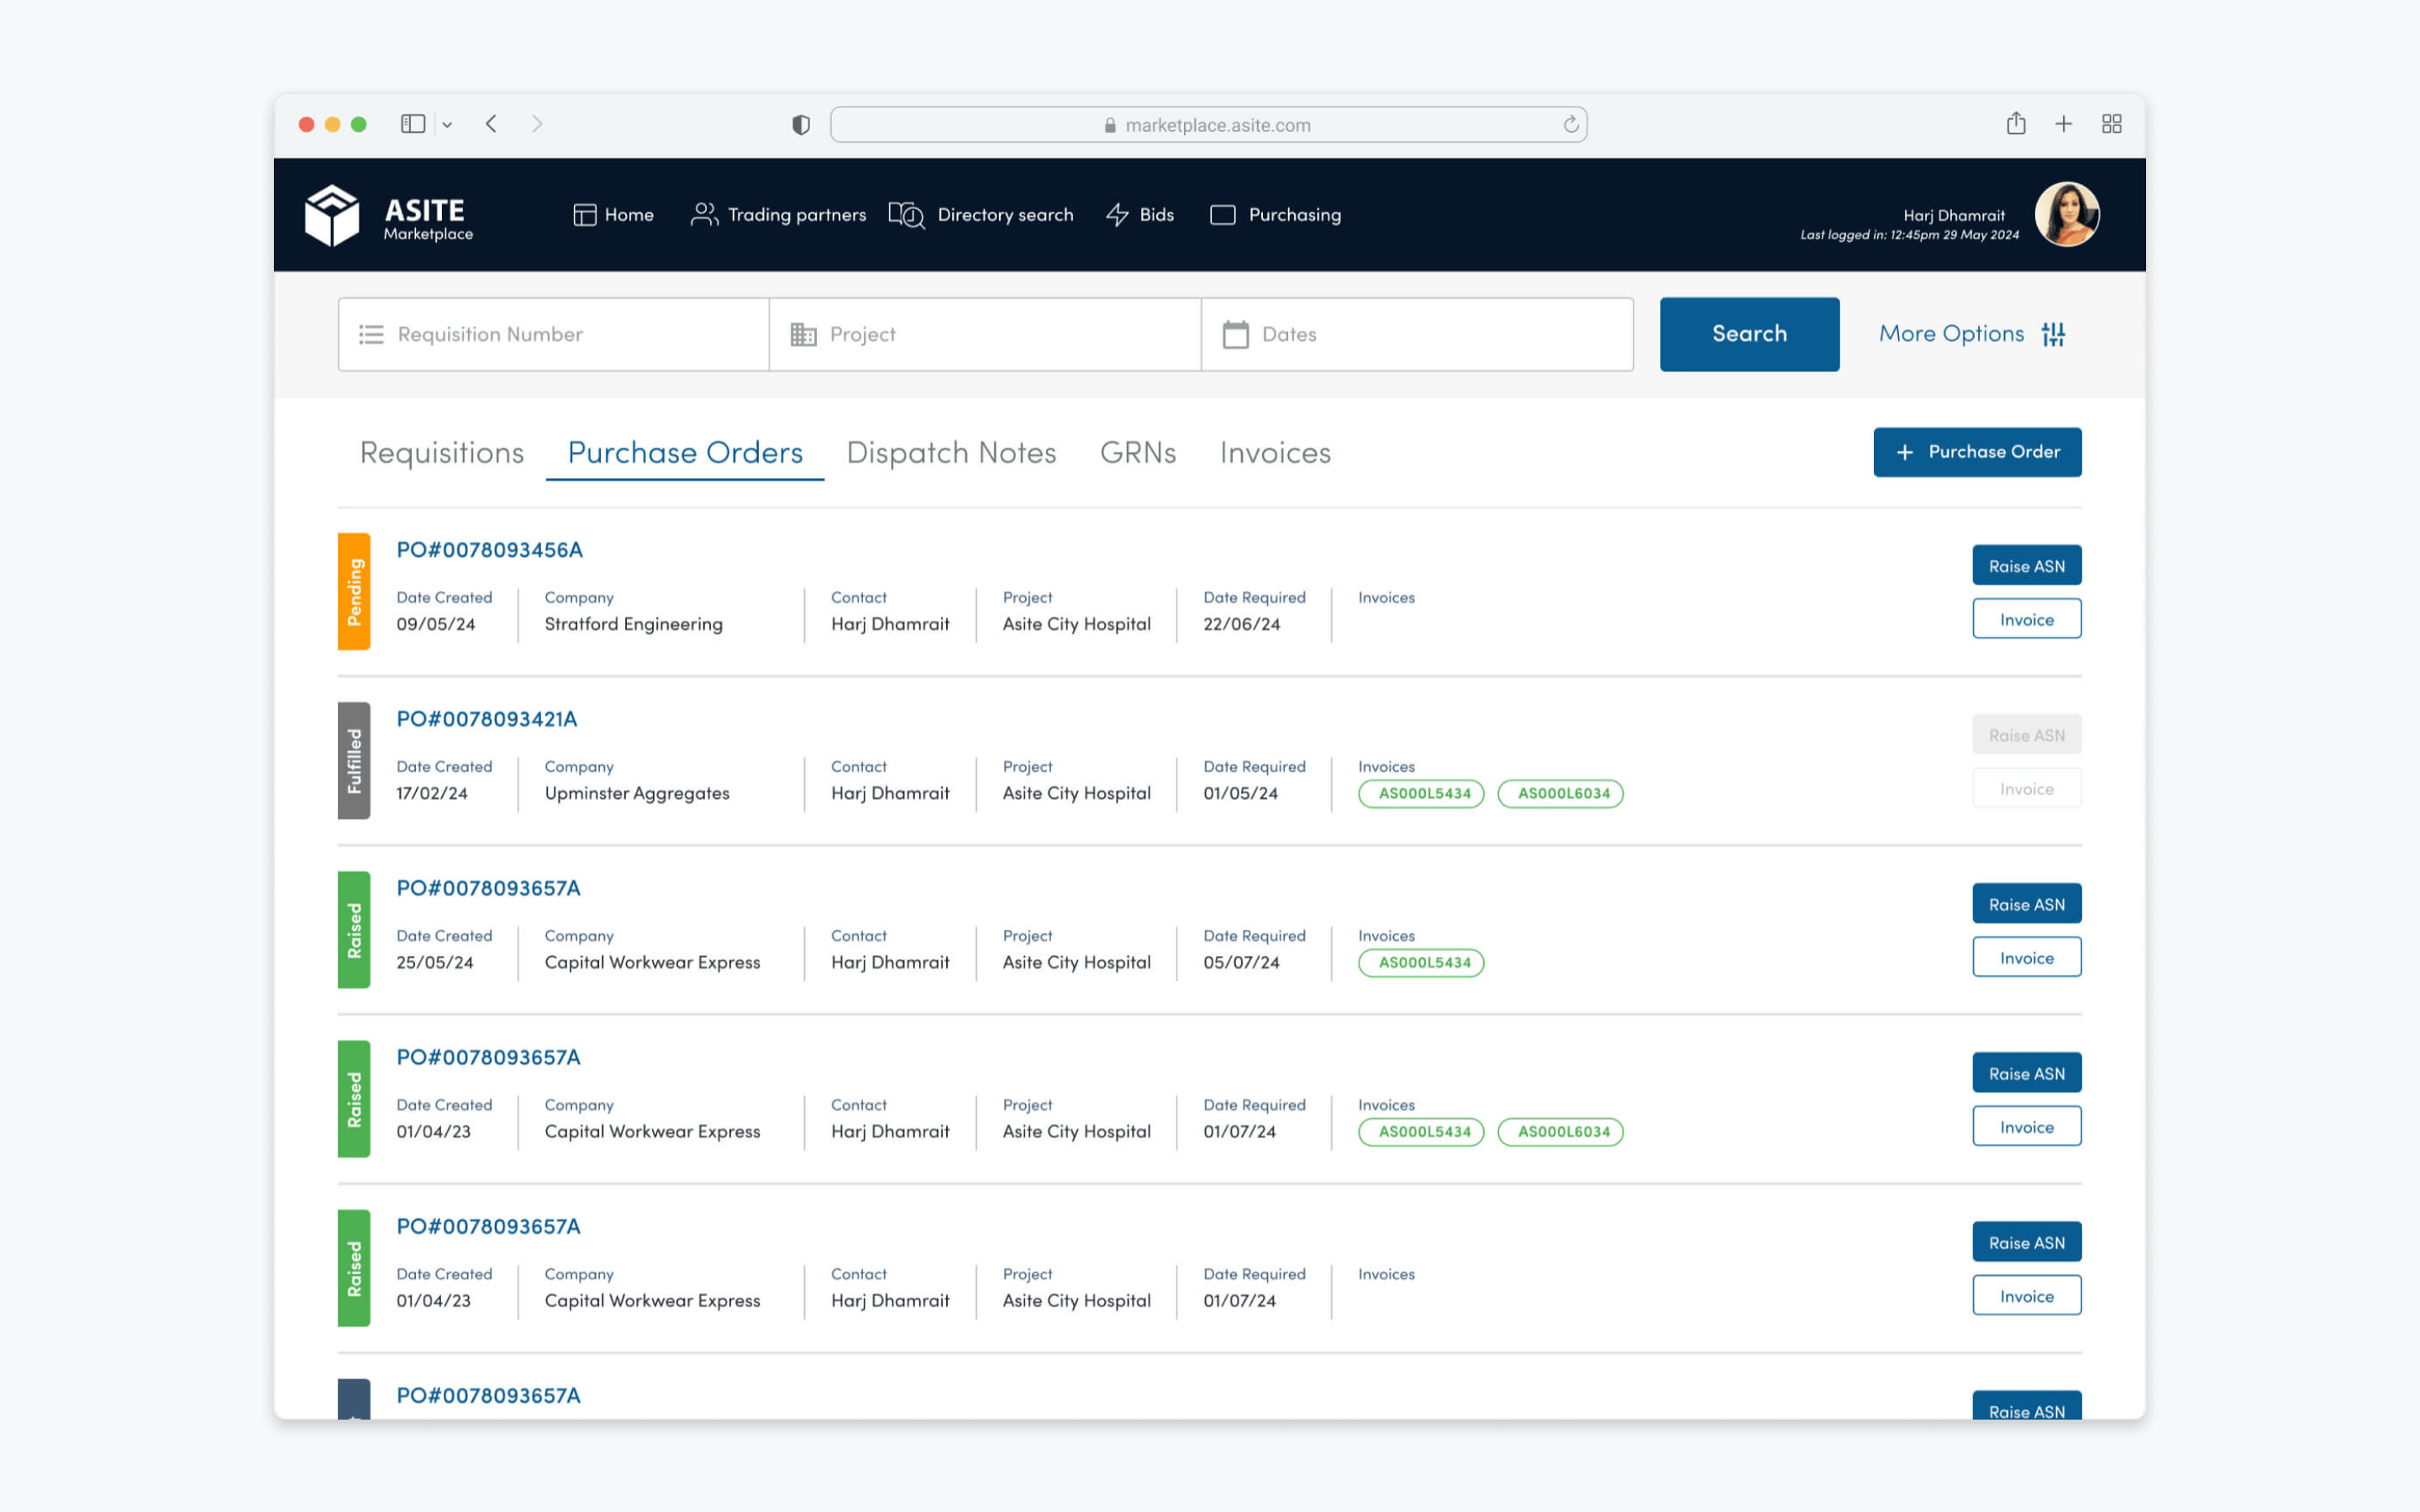Click the Trading partners people icon
This screenshot has width=2420, height=1512.
pos(704,215)
